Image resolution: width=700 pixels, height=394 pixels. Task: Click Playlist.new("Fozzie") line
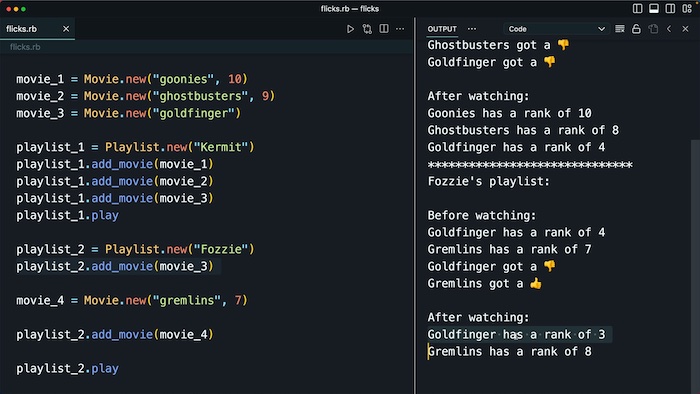point(135,249)
